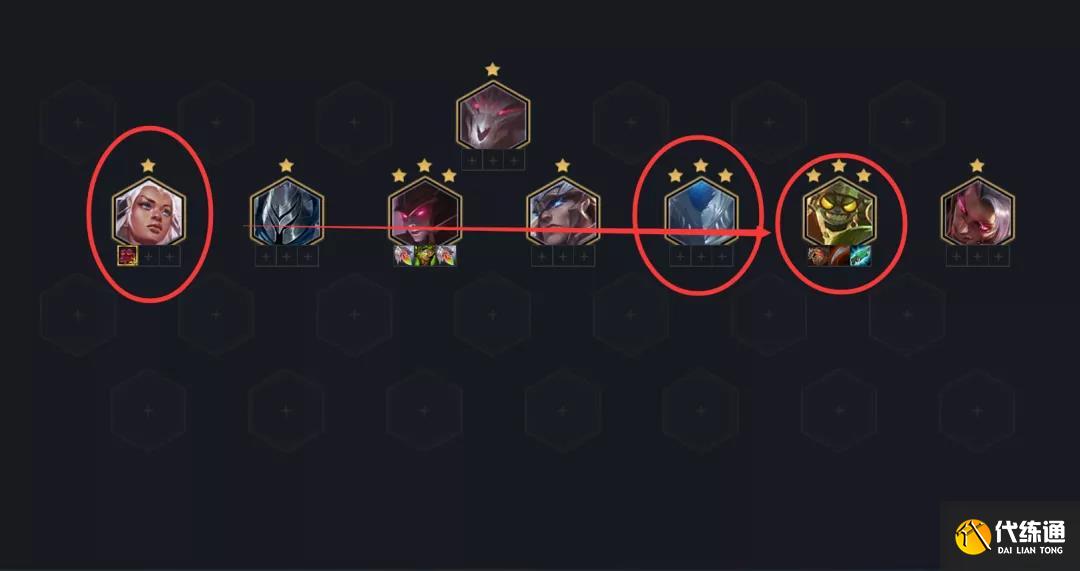Add an item to the far-right champion's last slot
1080x571 pixels.
tap(999, 256)
